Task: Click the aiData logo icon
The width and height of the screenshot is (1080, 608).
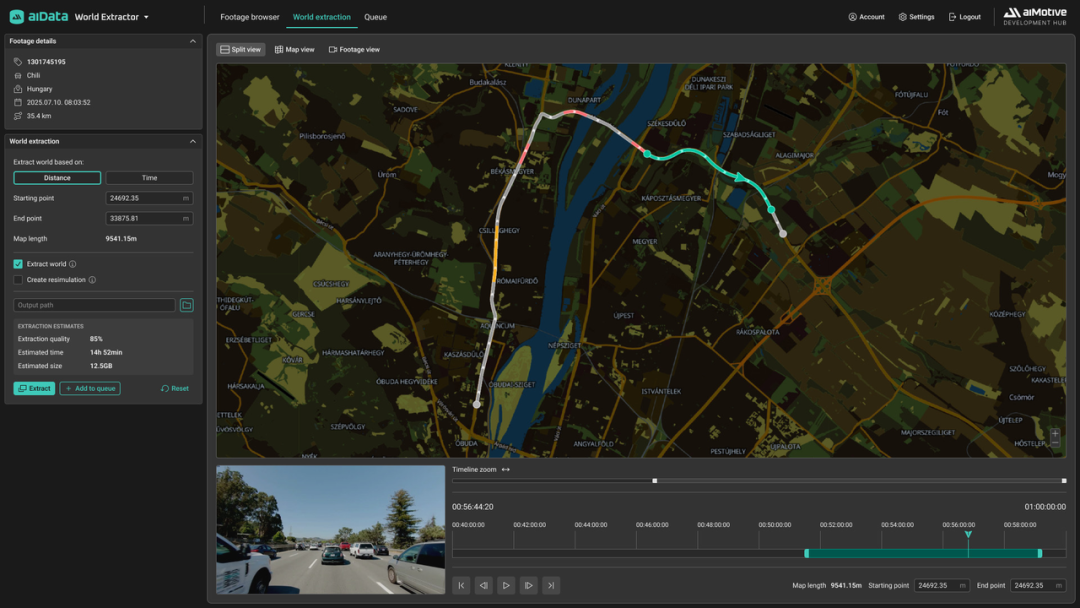Action: 17,17
